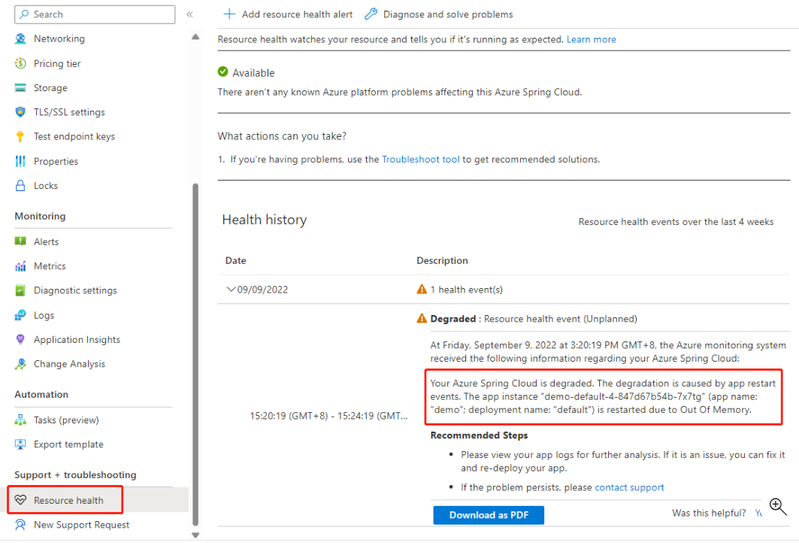
Task: Go to TLS/SSL settings
Action: click(x=69, y=112)
